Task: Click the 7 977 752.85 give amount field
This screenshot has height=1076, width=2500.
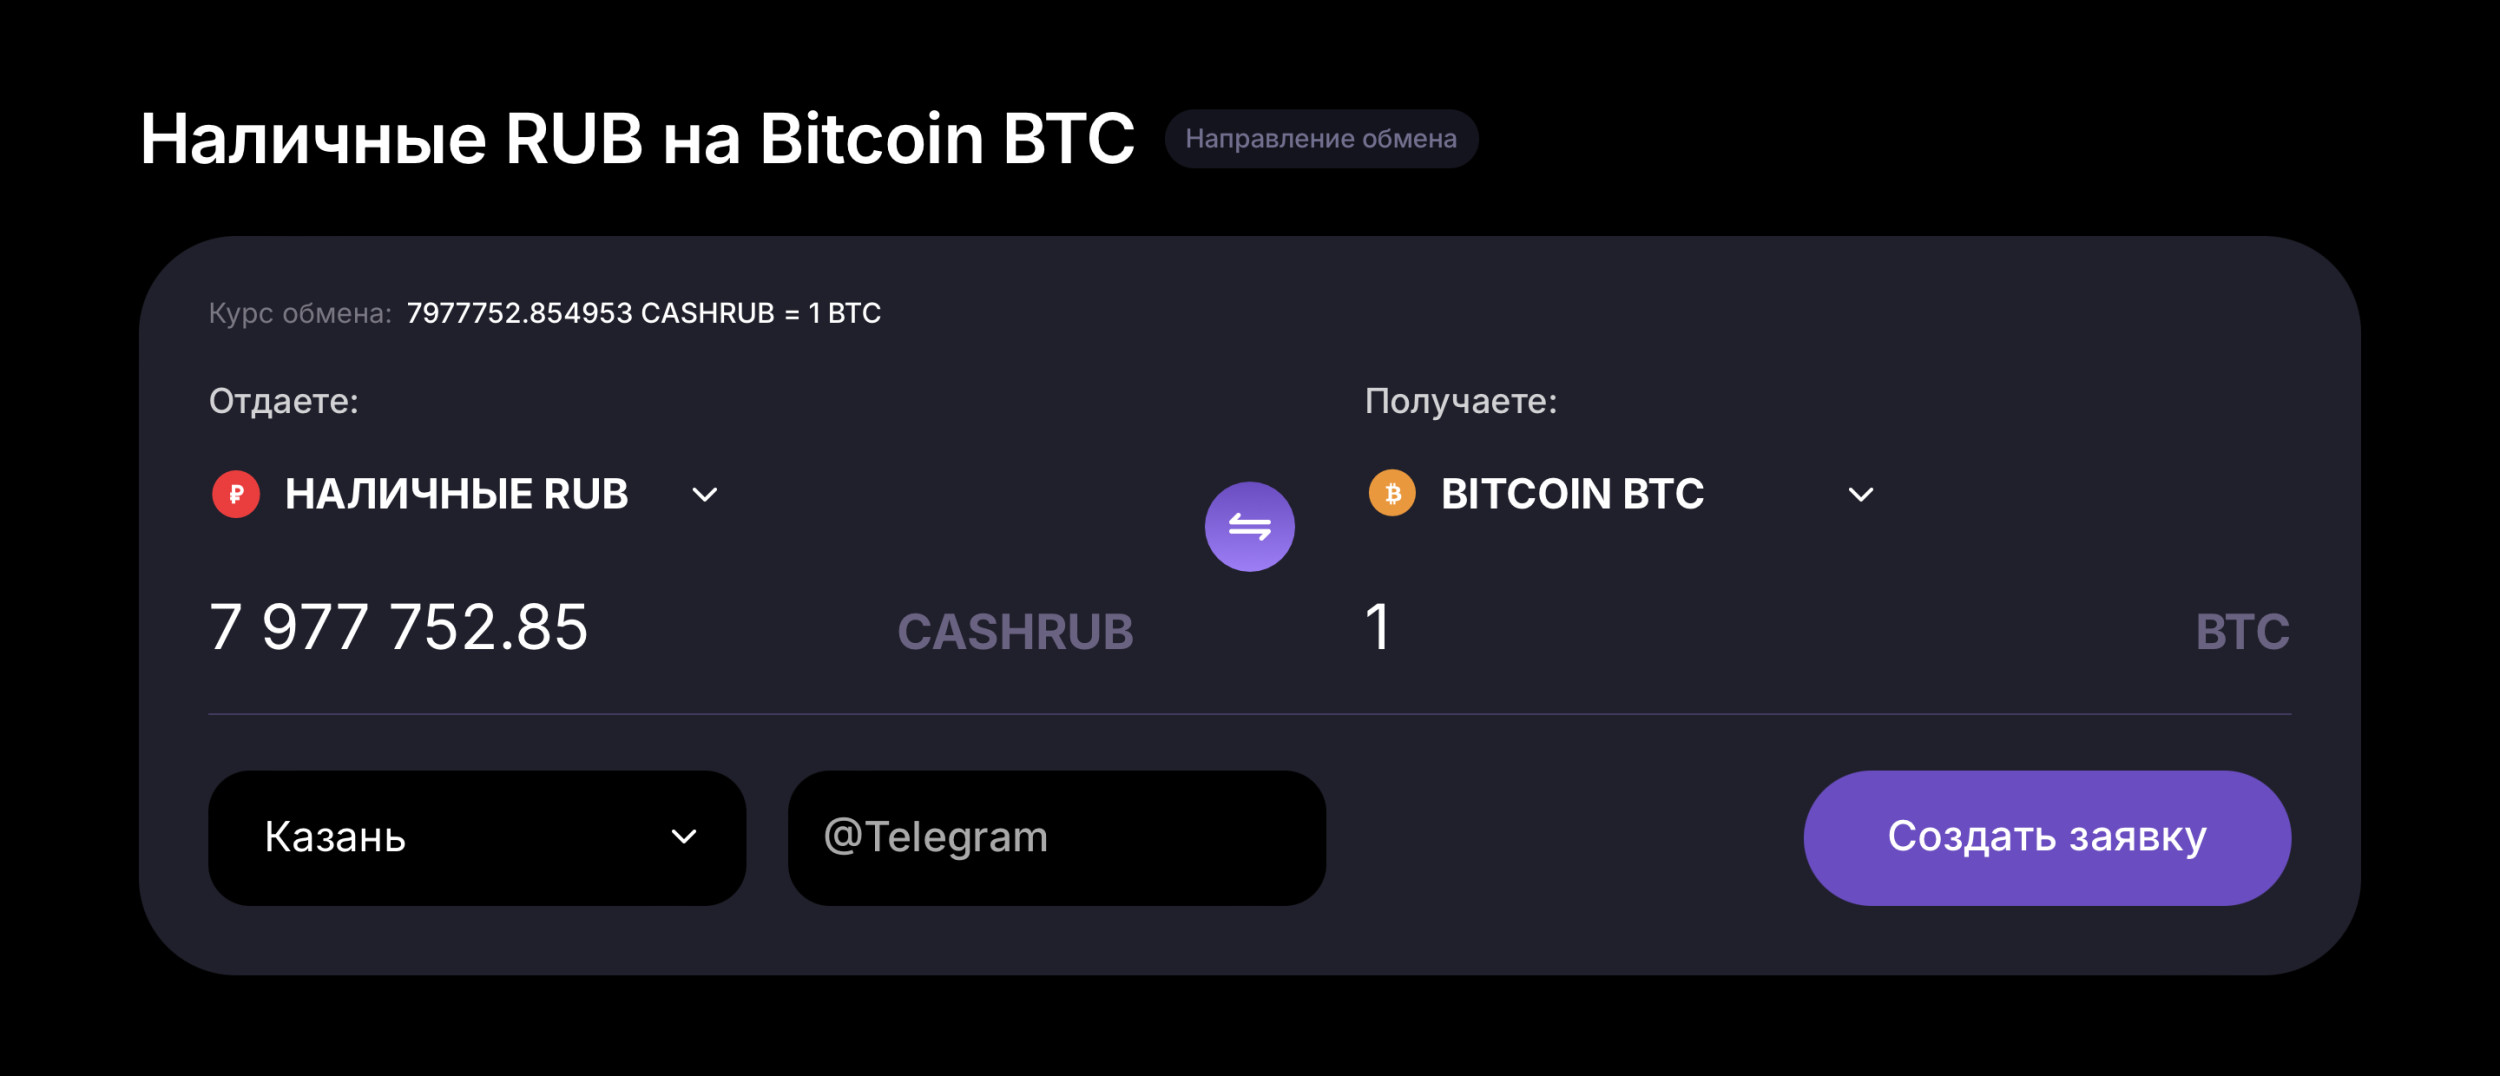Action: pos(400,628)
